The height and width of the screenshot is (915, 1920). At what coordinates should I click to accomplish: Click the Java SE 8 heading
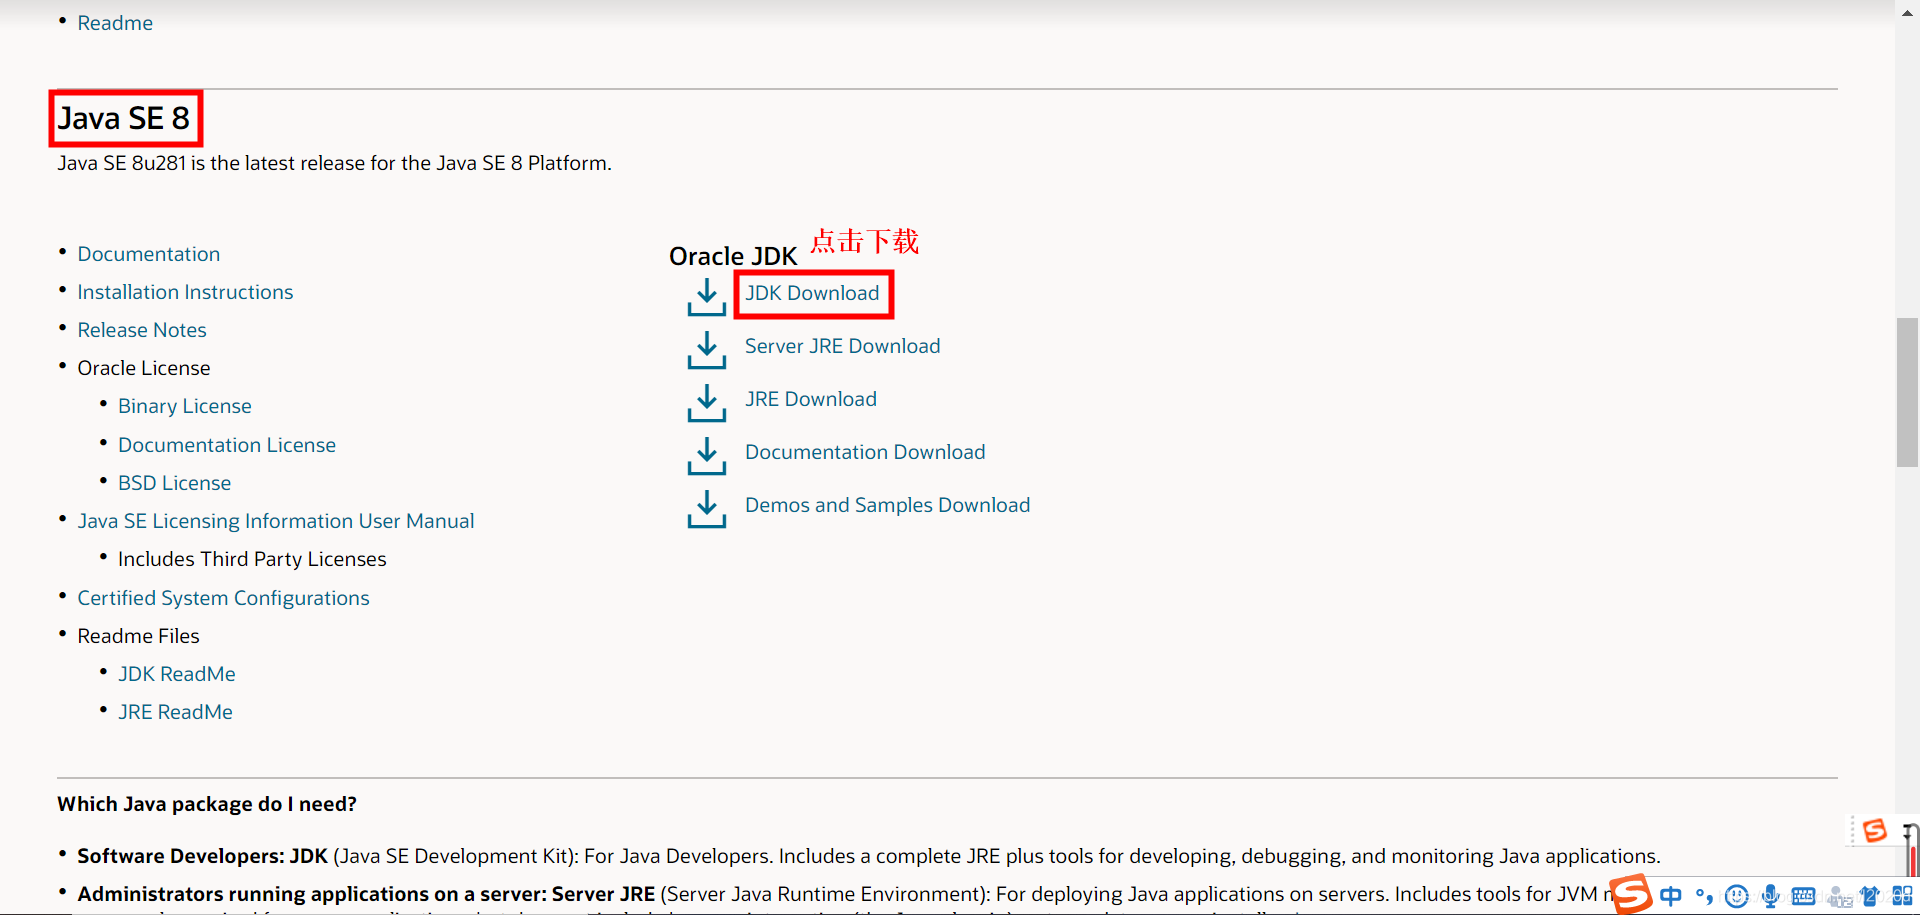(x=124, y=118)
